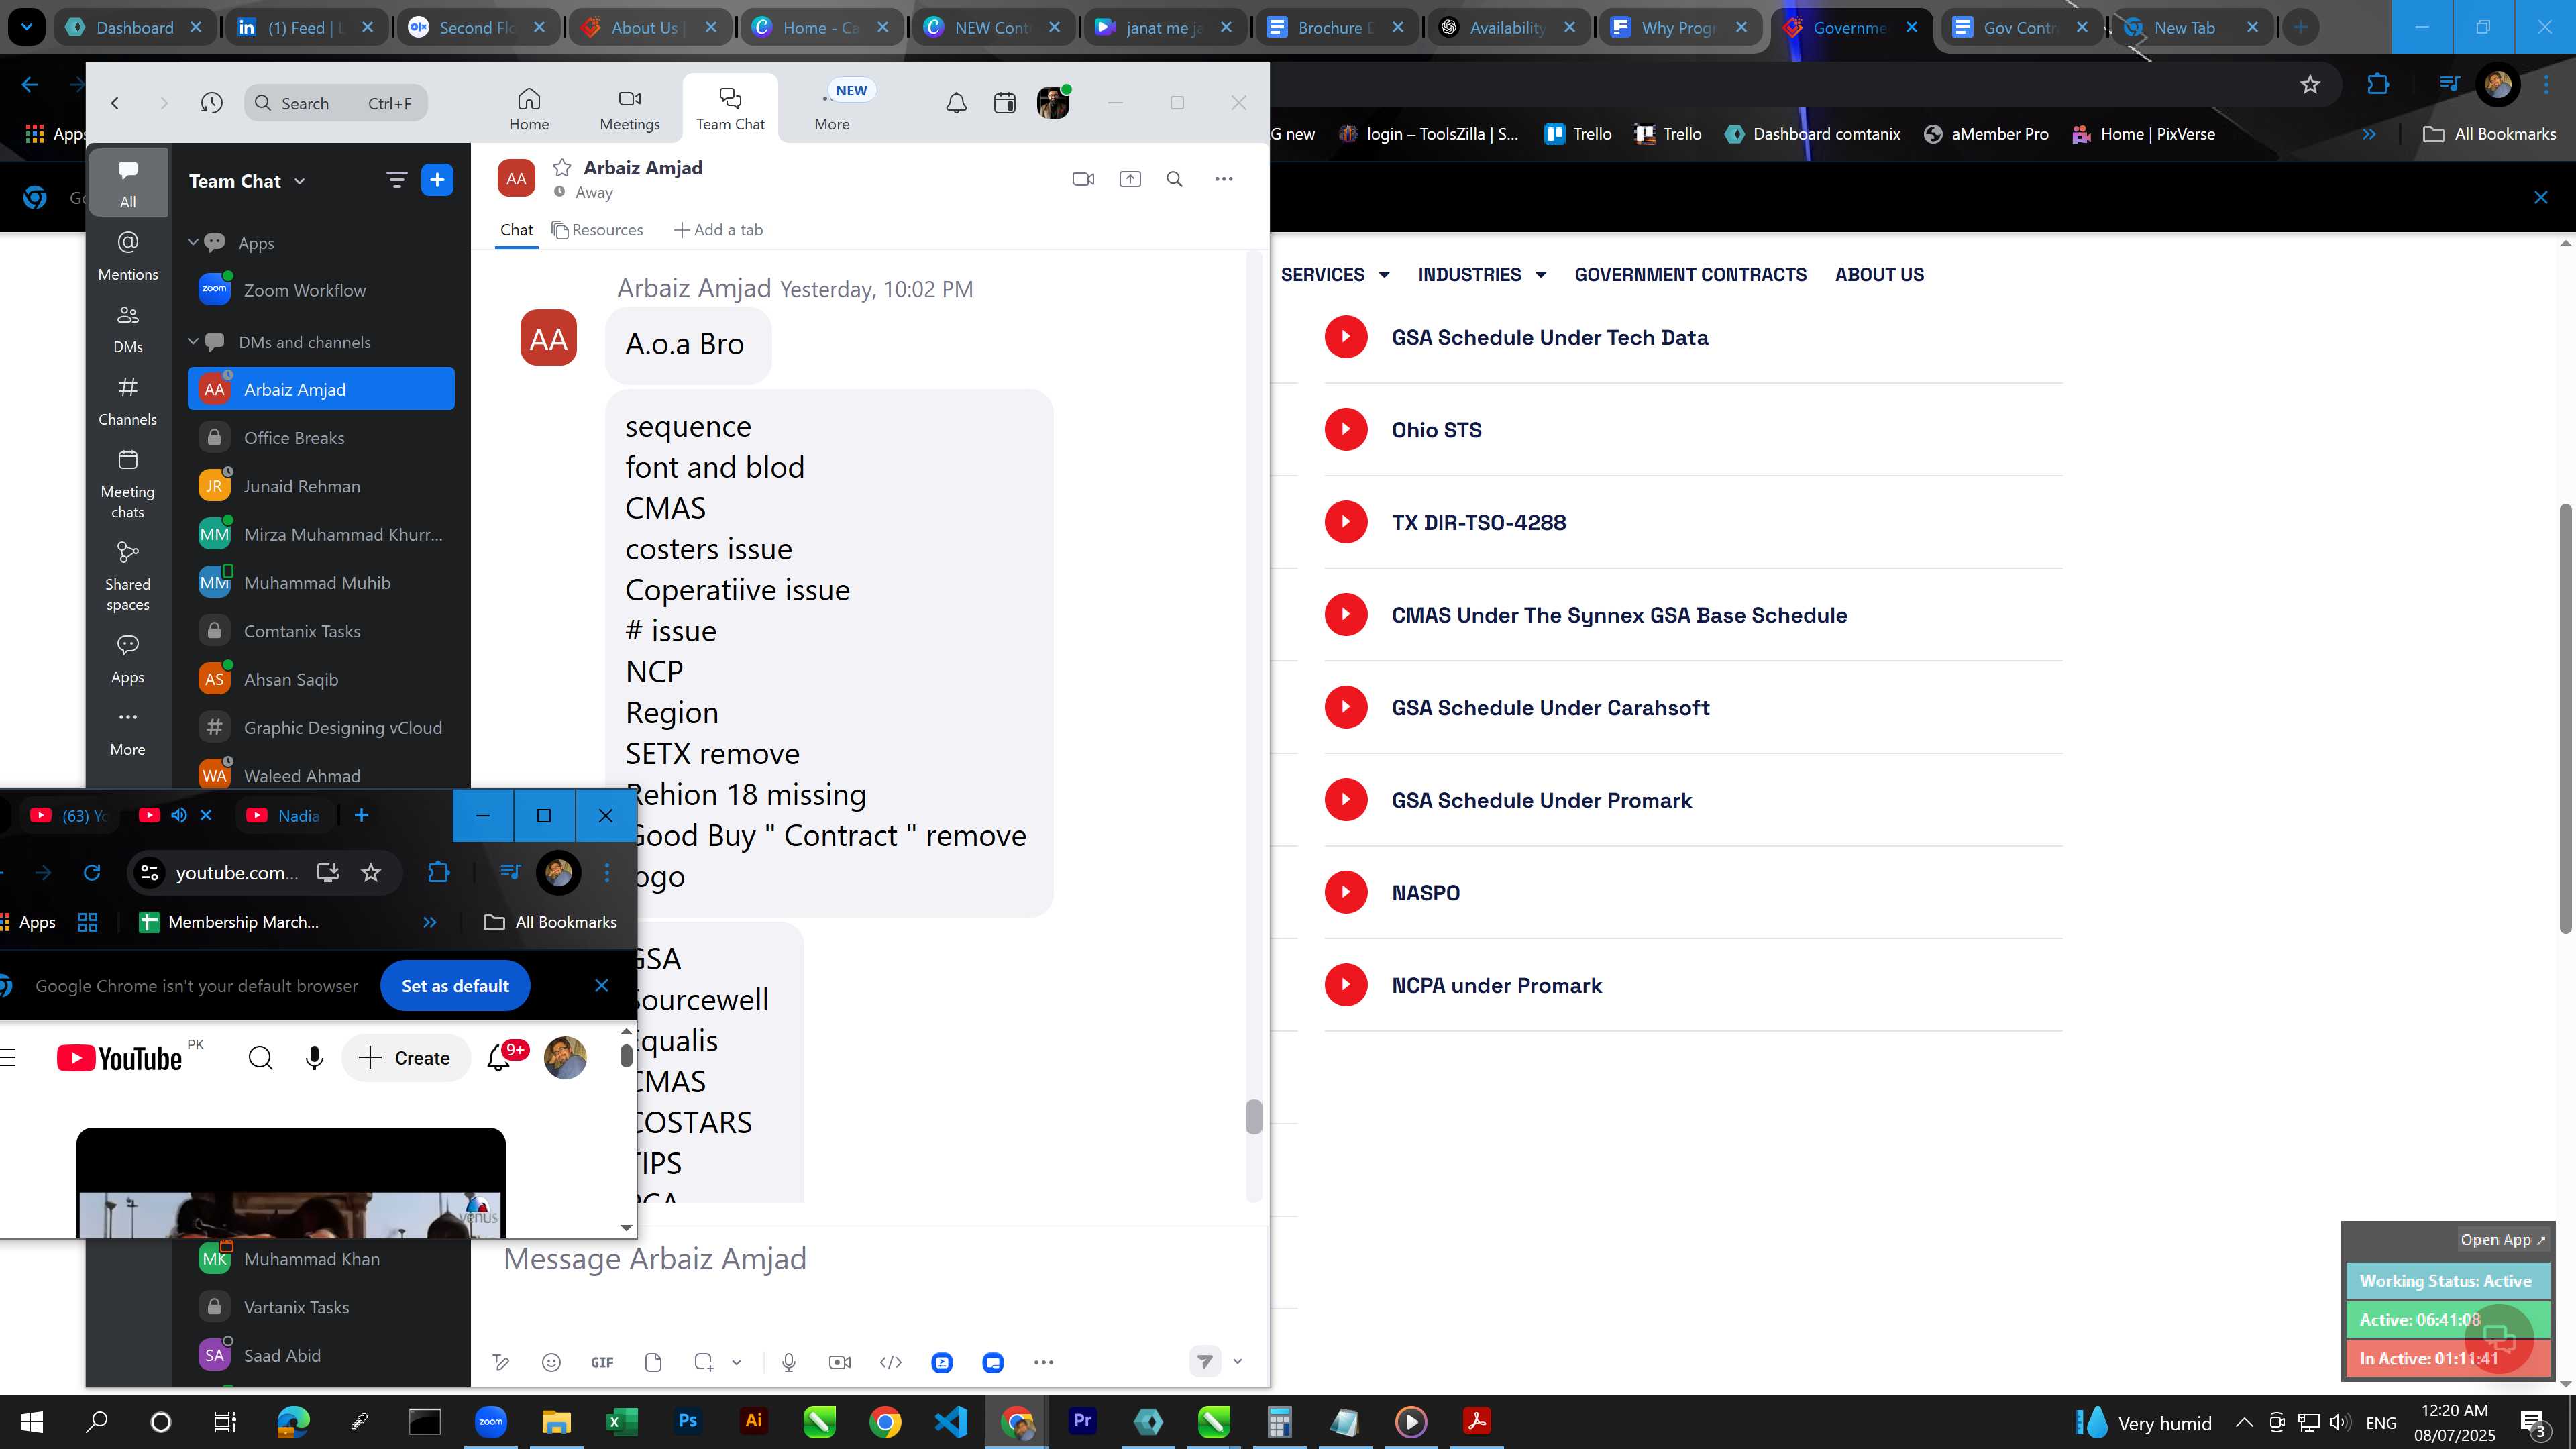This screenshot has height=1449, width=2576.
Task: Open formatting pen icon in composer
Action: 501,1362
